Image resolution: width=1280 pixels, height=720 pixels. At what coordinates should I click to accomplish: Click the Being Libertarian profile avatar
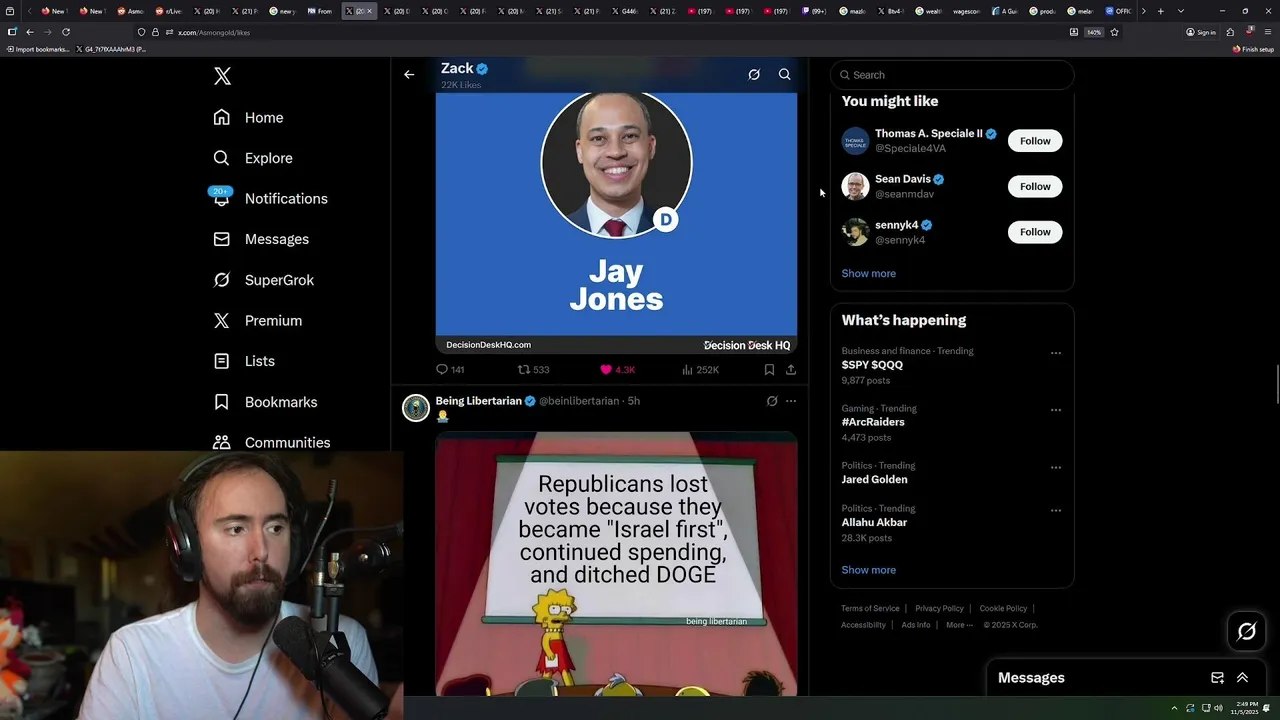[x=416, y=408]
